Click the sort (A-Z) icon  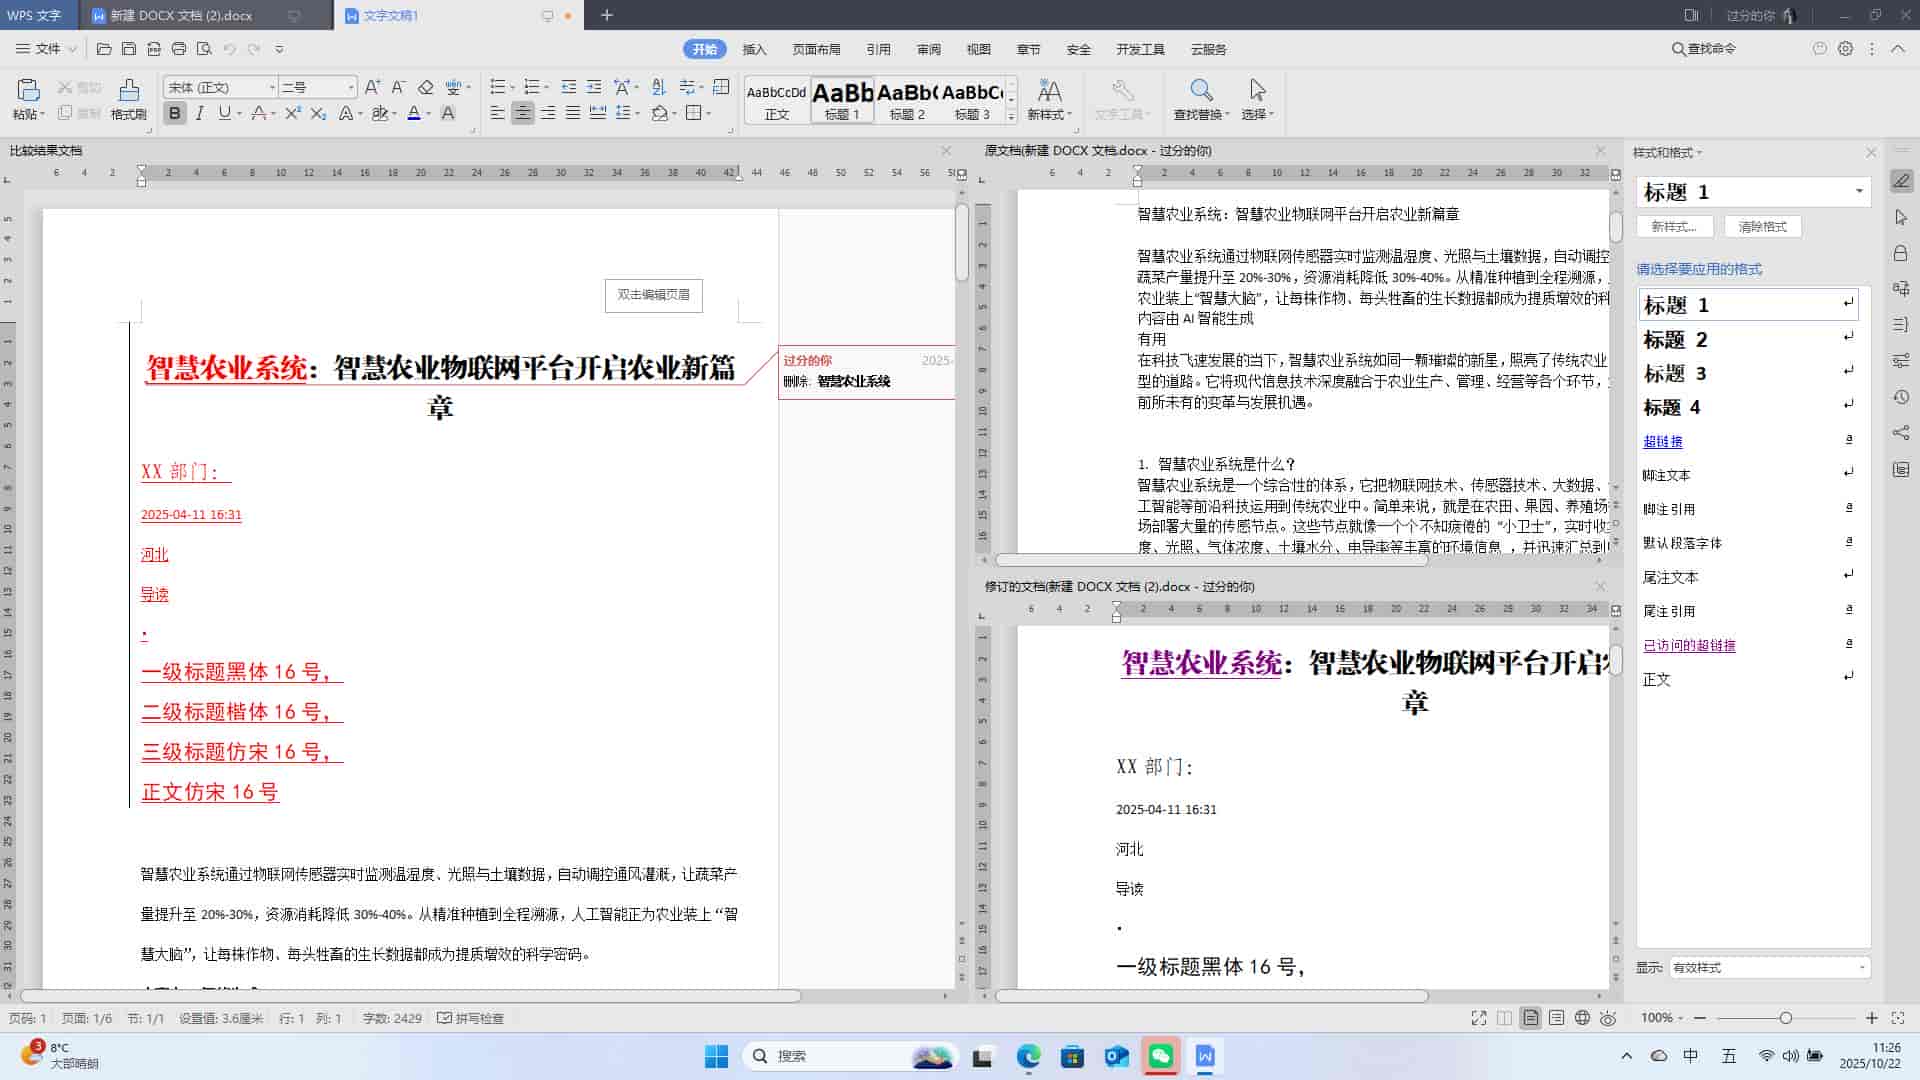(658, 87)
